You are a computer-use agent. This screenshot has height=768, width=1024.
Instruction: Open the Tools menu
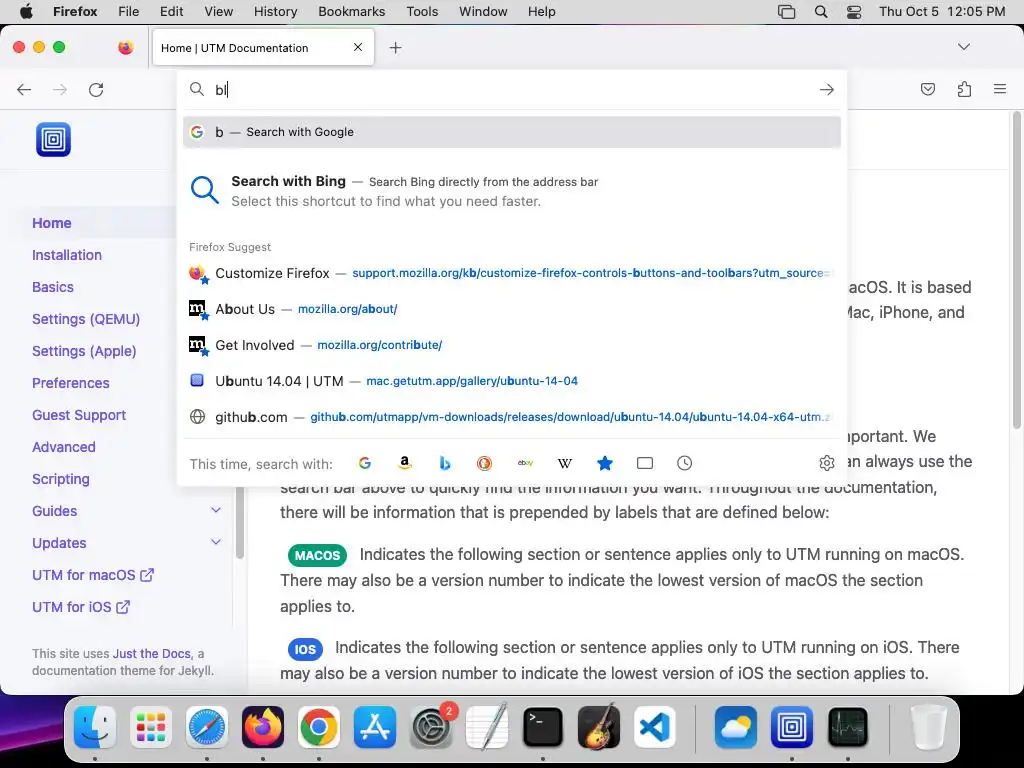(422, 11)
